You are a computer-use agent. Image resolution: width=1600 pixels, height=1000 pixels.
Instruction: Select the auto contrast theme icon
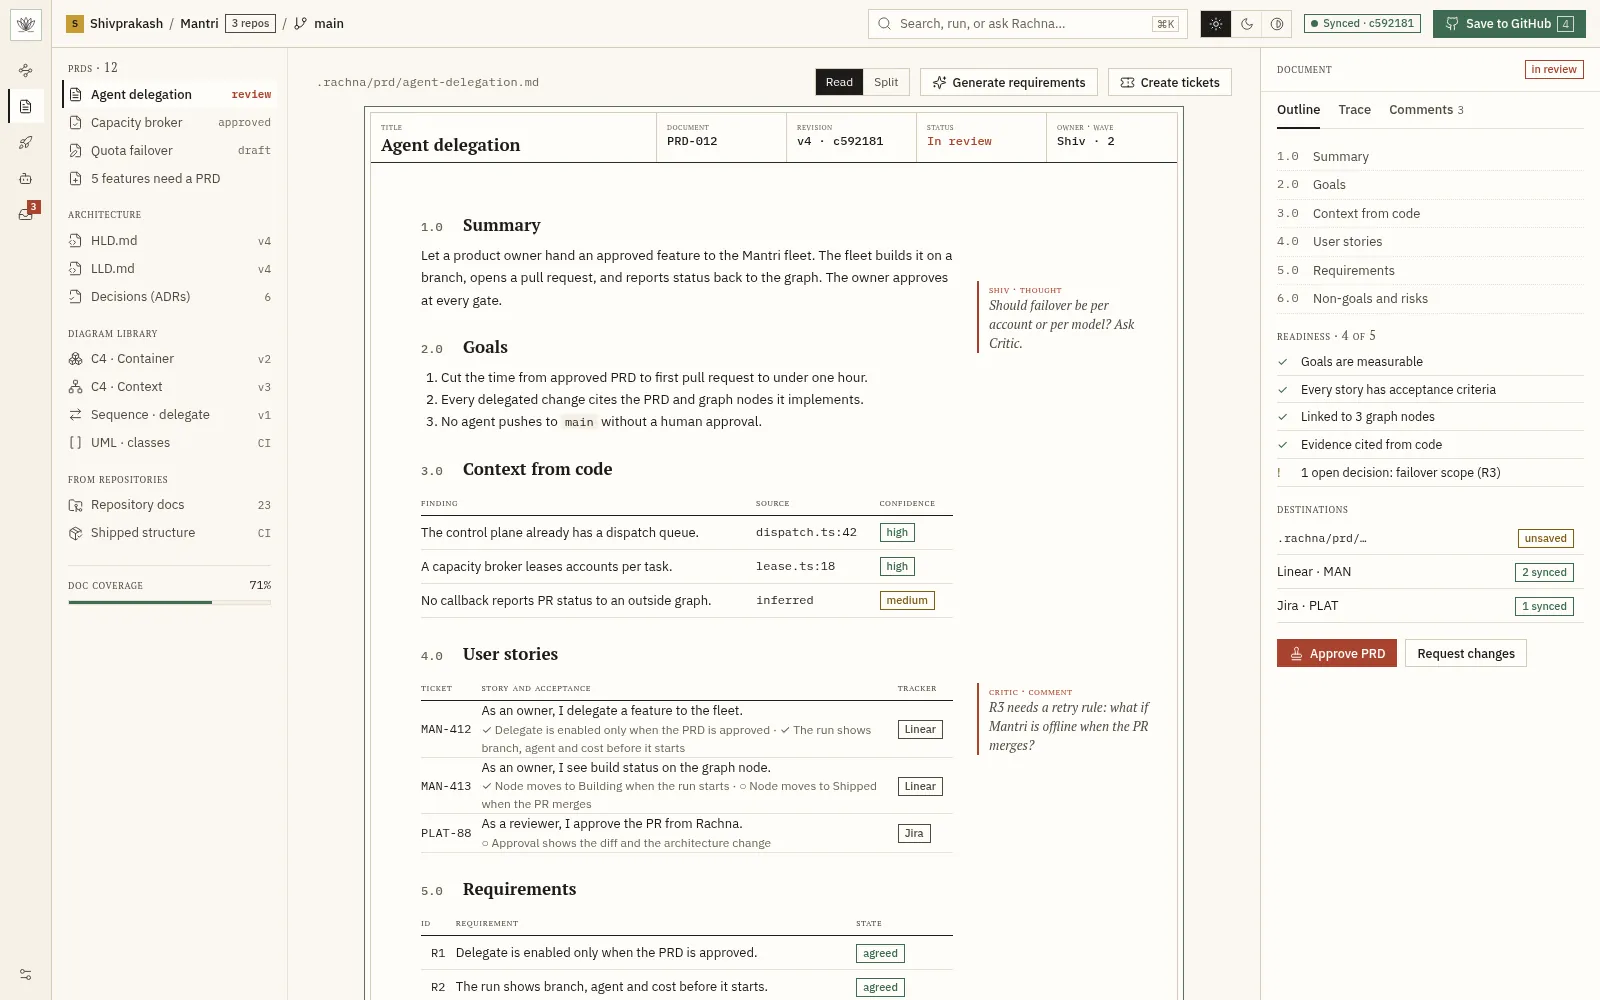[x=1277, y=24]
